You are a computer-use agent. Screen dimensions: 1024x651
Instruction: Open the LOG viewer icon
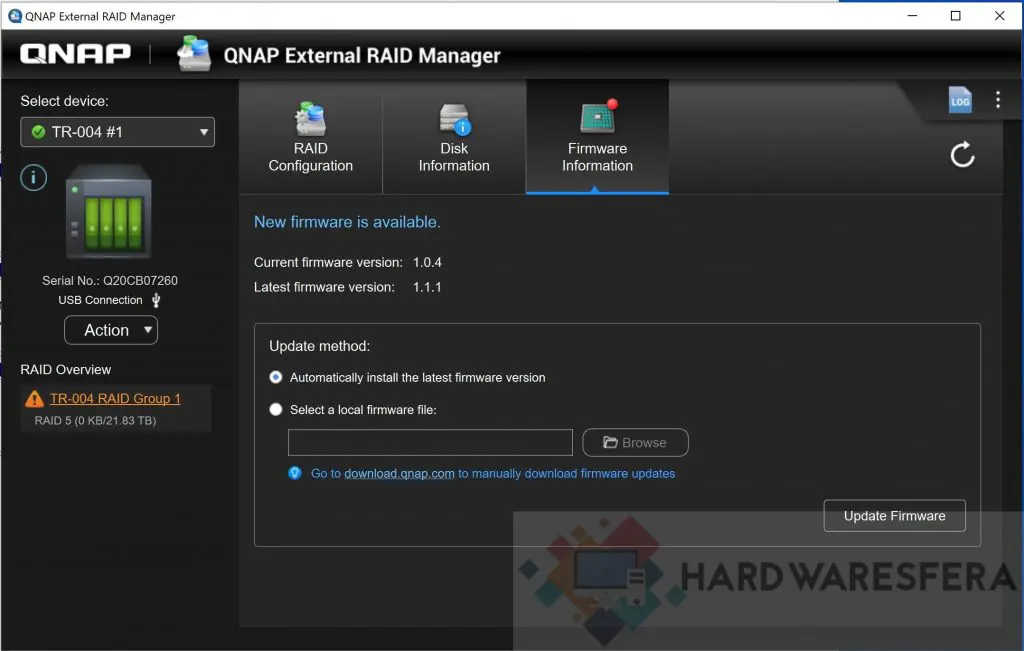(959, 100)
